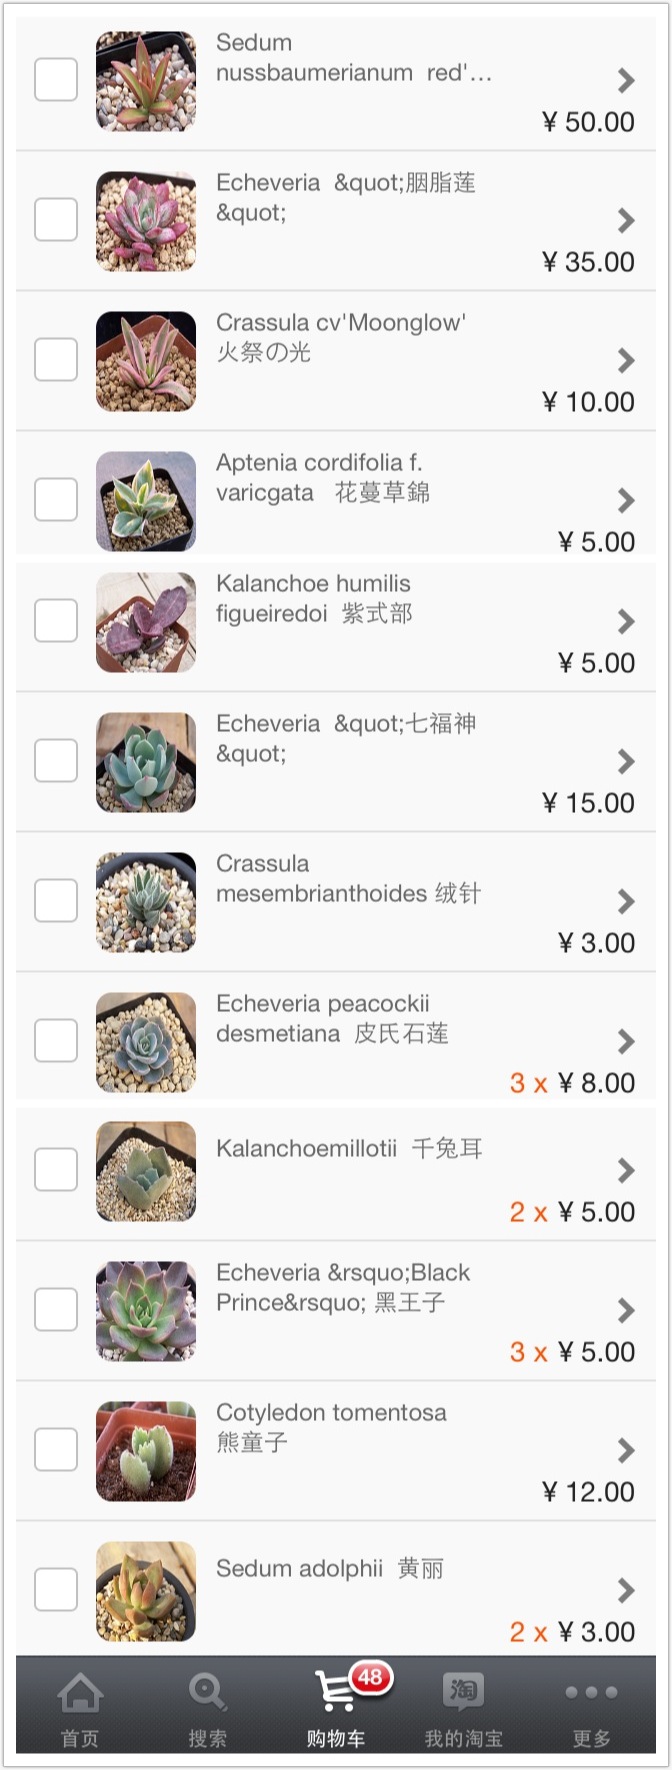Viewport: 672px width, 1770px height.
Task: Expand the Sedum adolphii row chevron
Action: 626,1589
